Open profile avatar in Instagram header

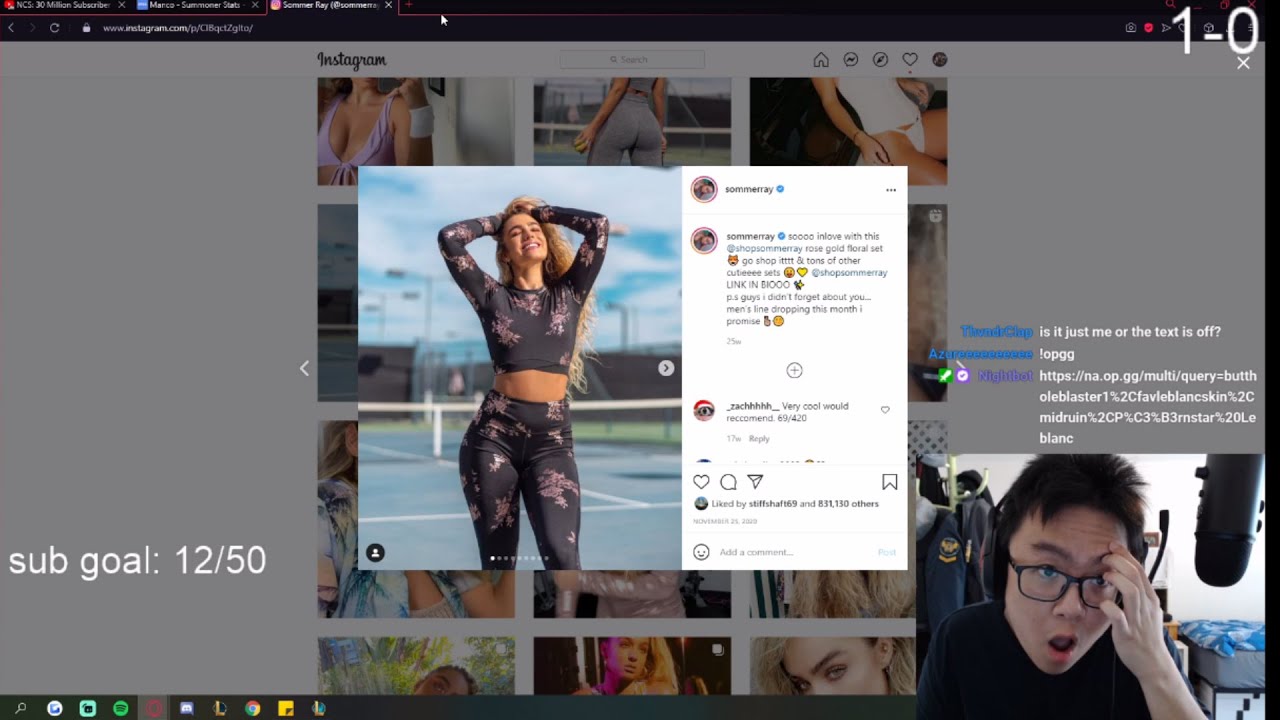tap(939, 60)
